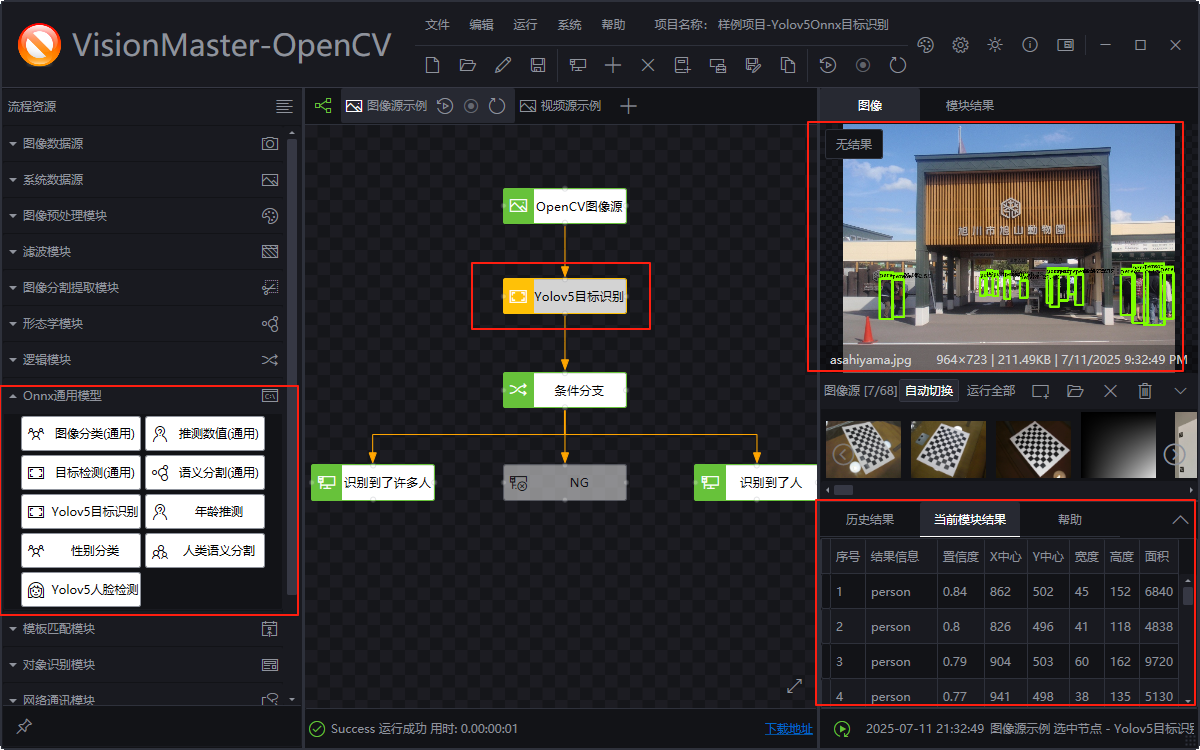
Task: Open the 运行 menu
Action: point(524,25)
